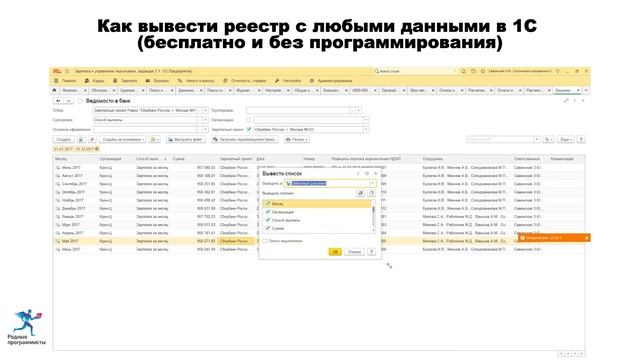The width and height of the screenshot is (640, 360).
Task: Toggle the Зарплатный проект filter checkbox
Action: [x=249, y=129]
